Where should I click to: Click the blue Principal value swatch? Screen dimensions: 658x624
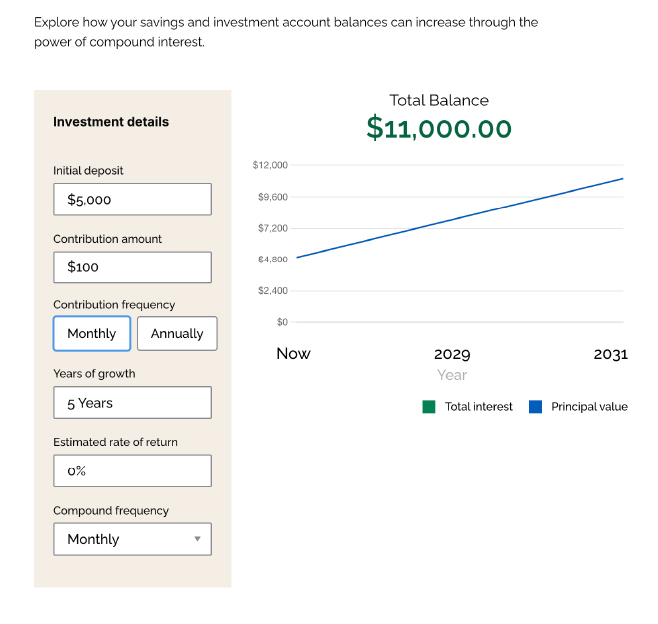[535, 407]
